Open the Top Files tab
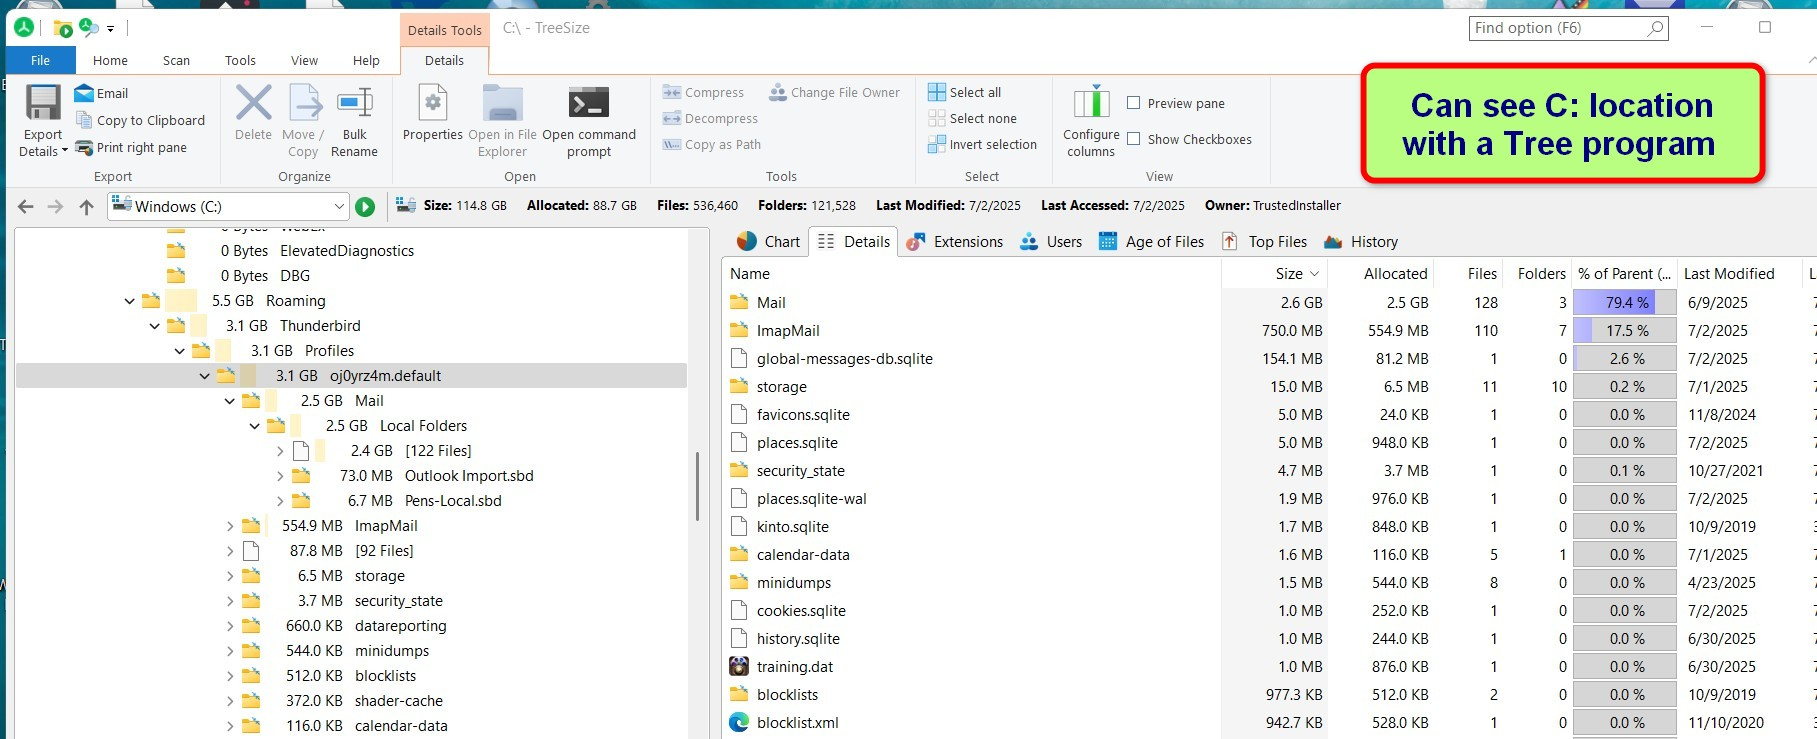The image size is (1817, 739). (1265, 241)
